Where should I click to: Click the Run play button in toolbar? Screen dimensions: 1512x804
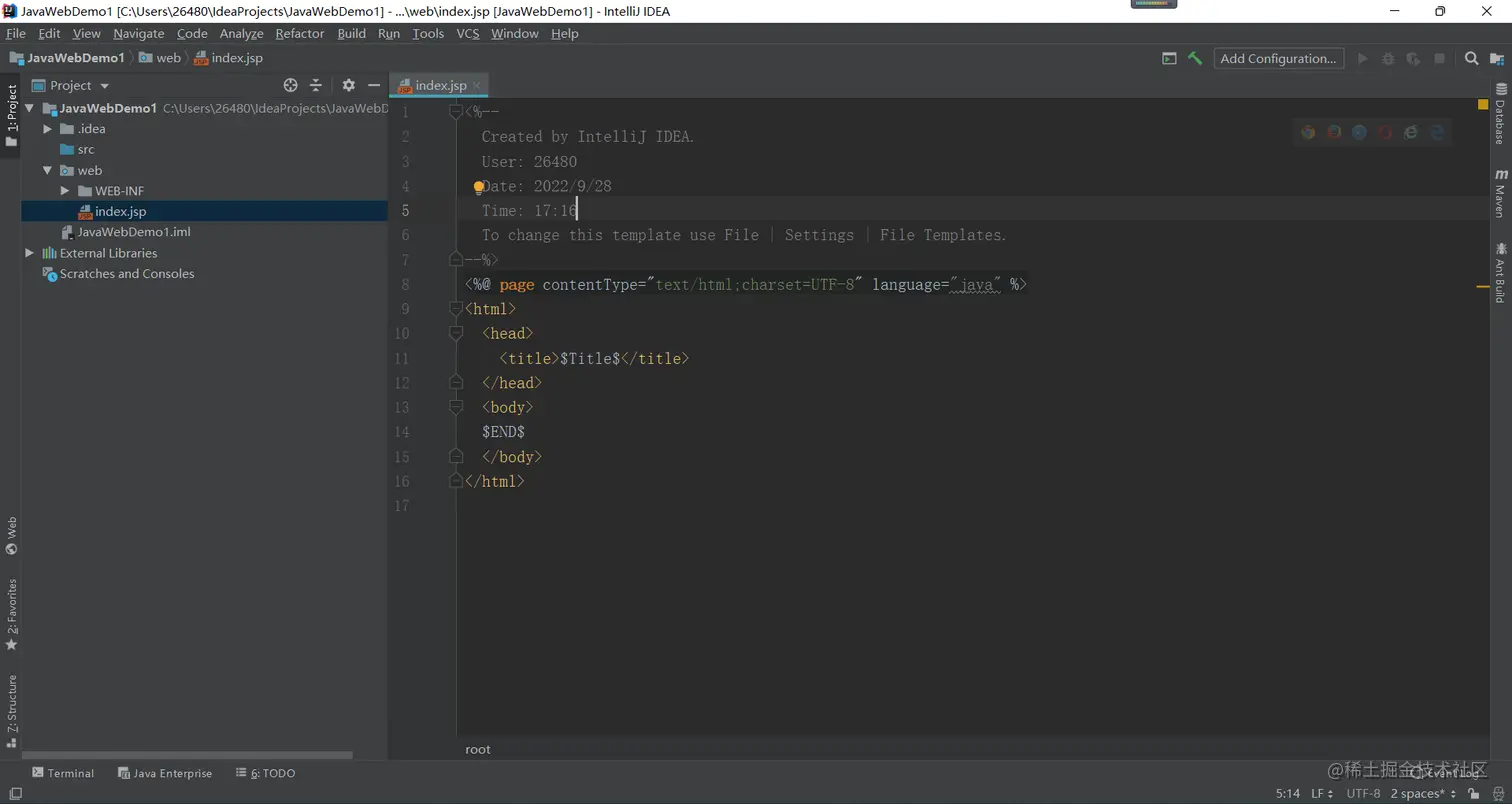[x=1362, y=58]
